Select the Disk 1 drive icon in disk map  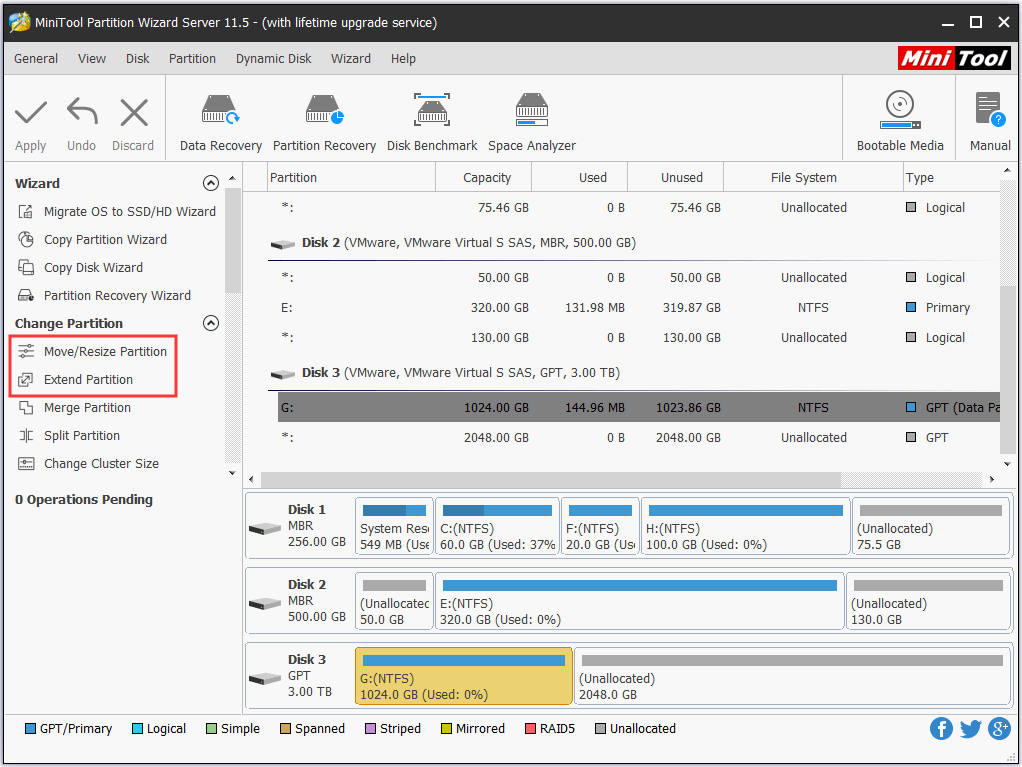pos(265,528)
